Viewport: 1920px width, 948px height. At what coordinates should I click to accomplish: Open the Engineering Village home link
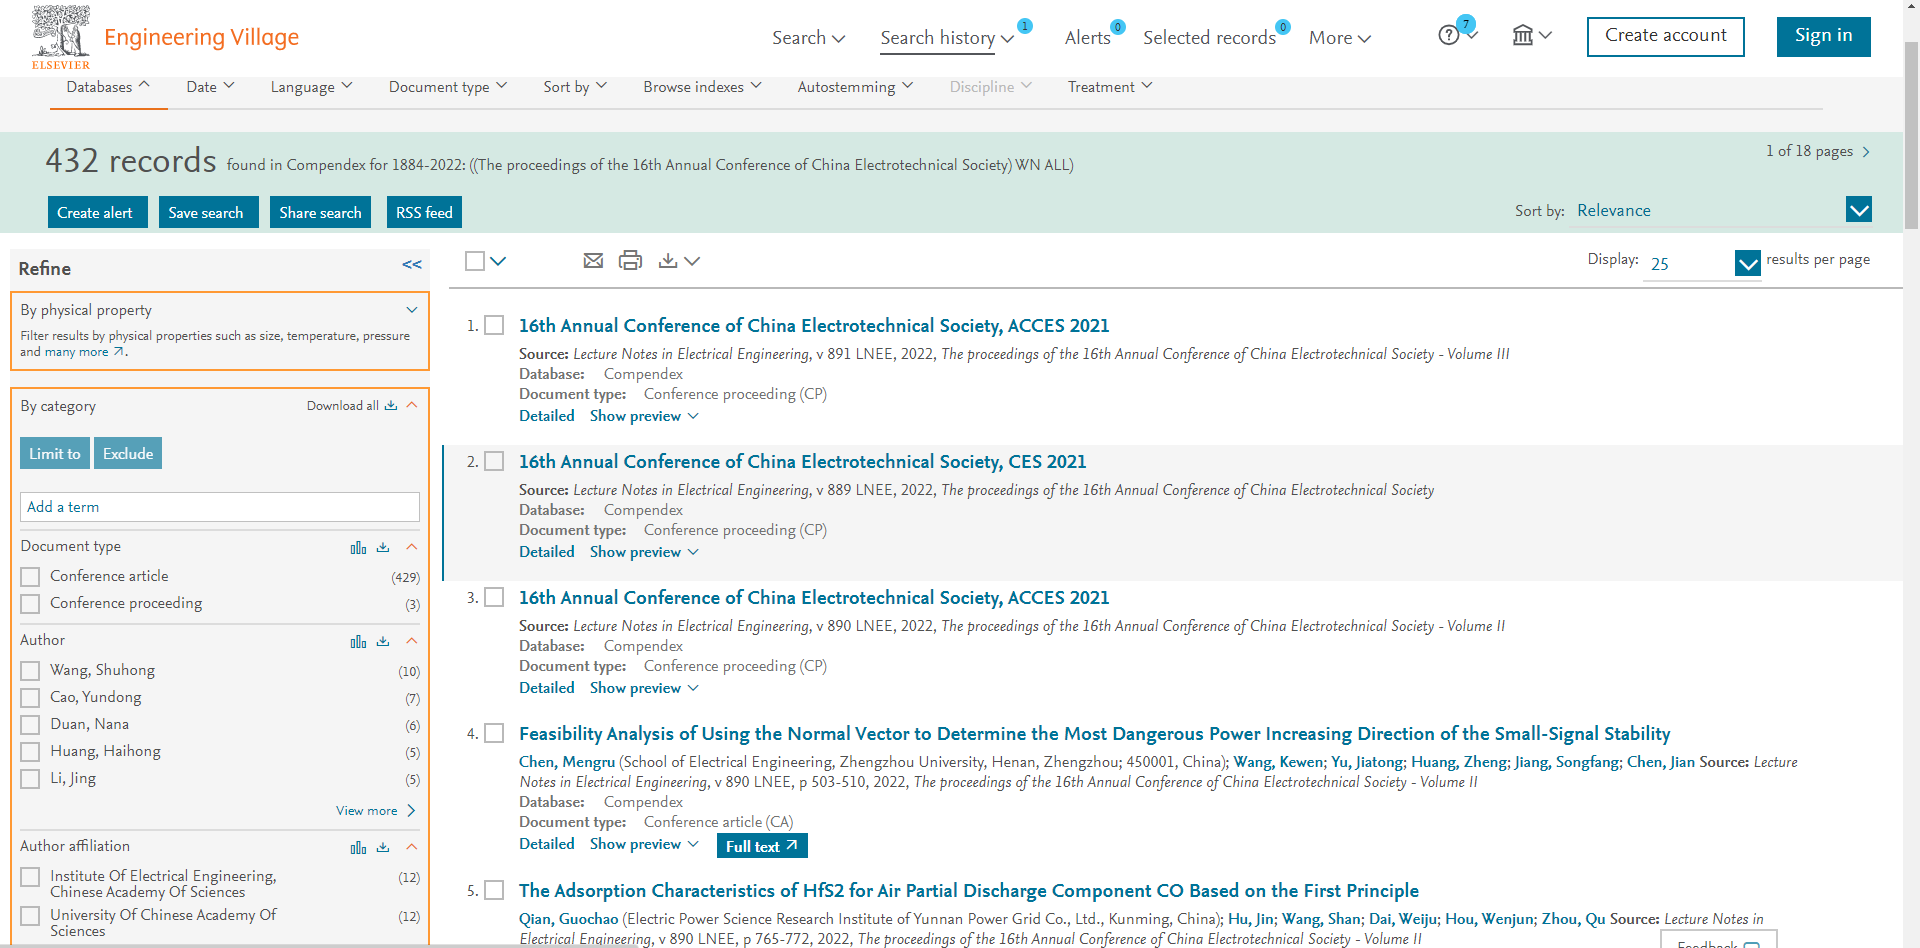(x=201, y=37)
